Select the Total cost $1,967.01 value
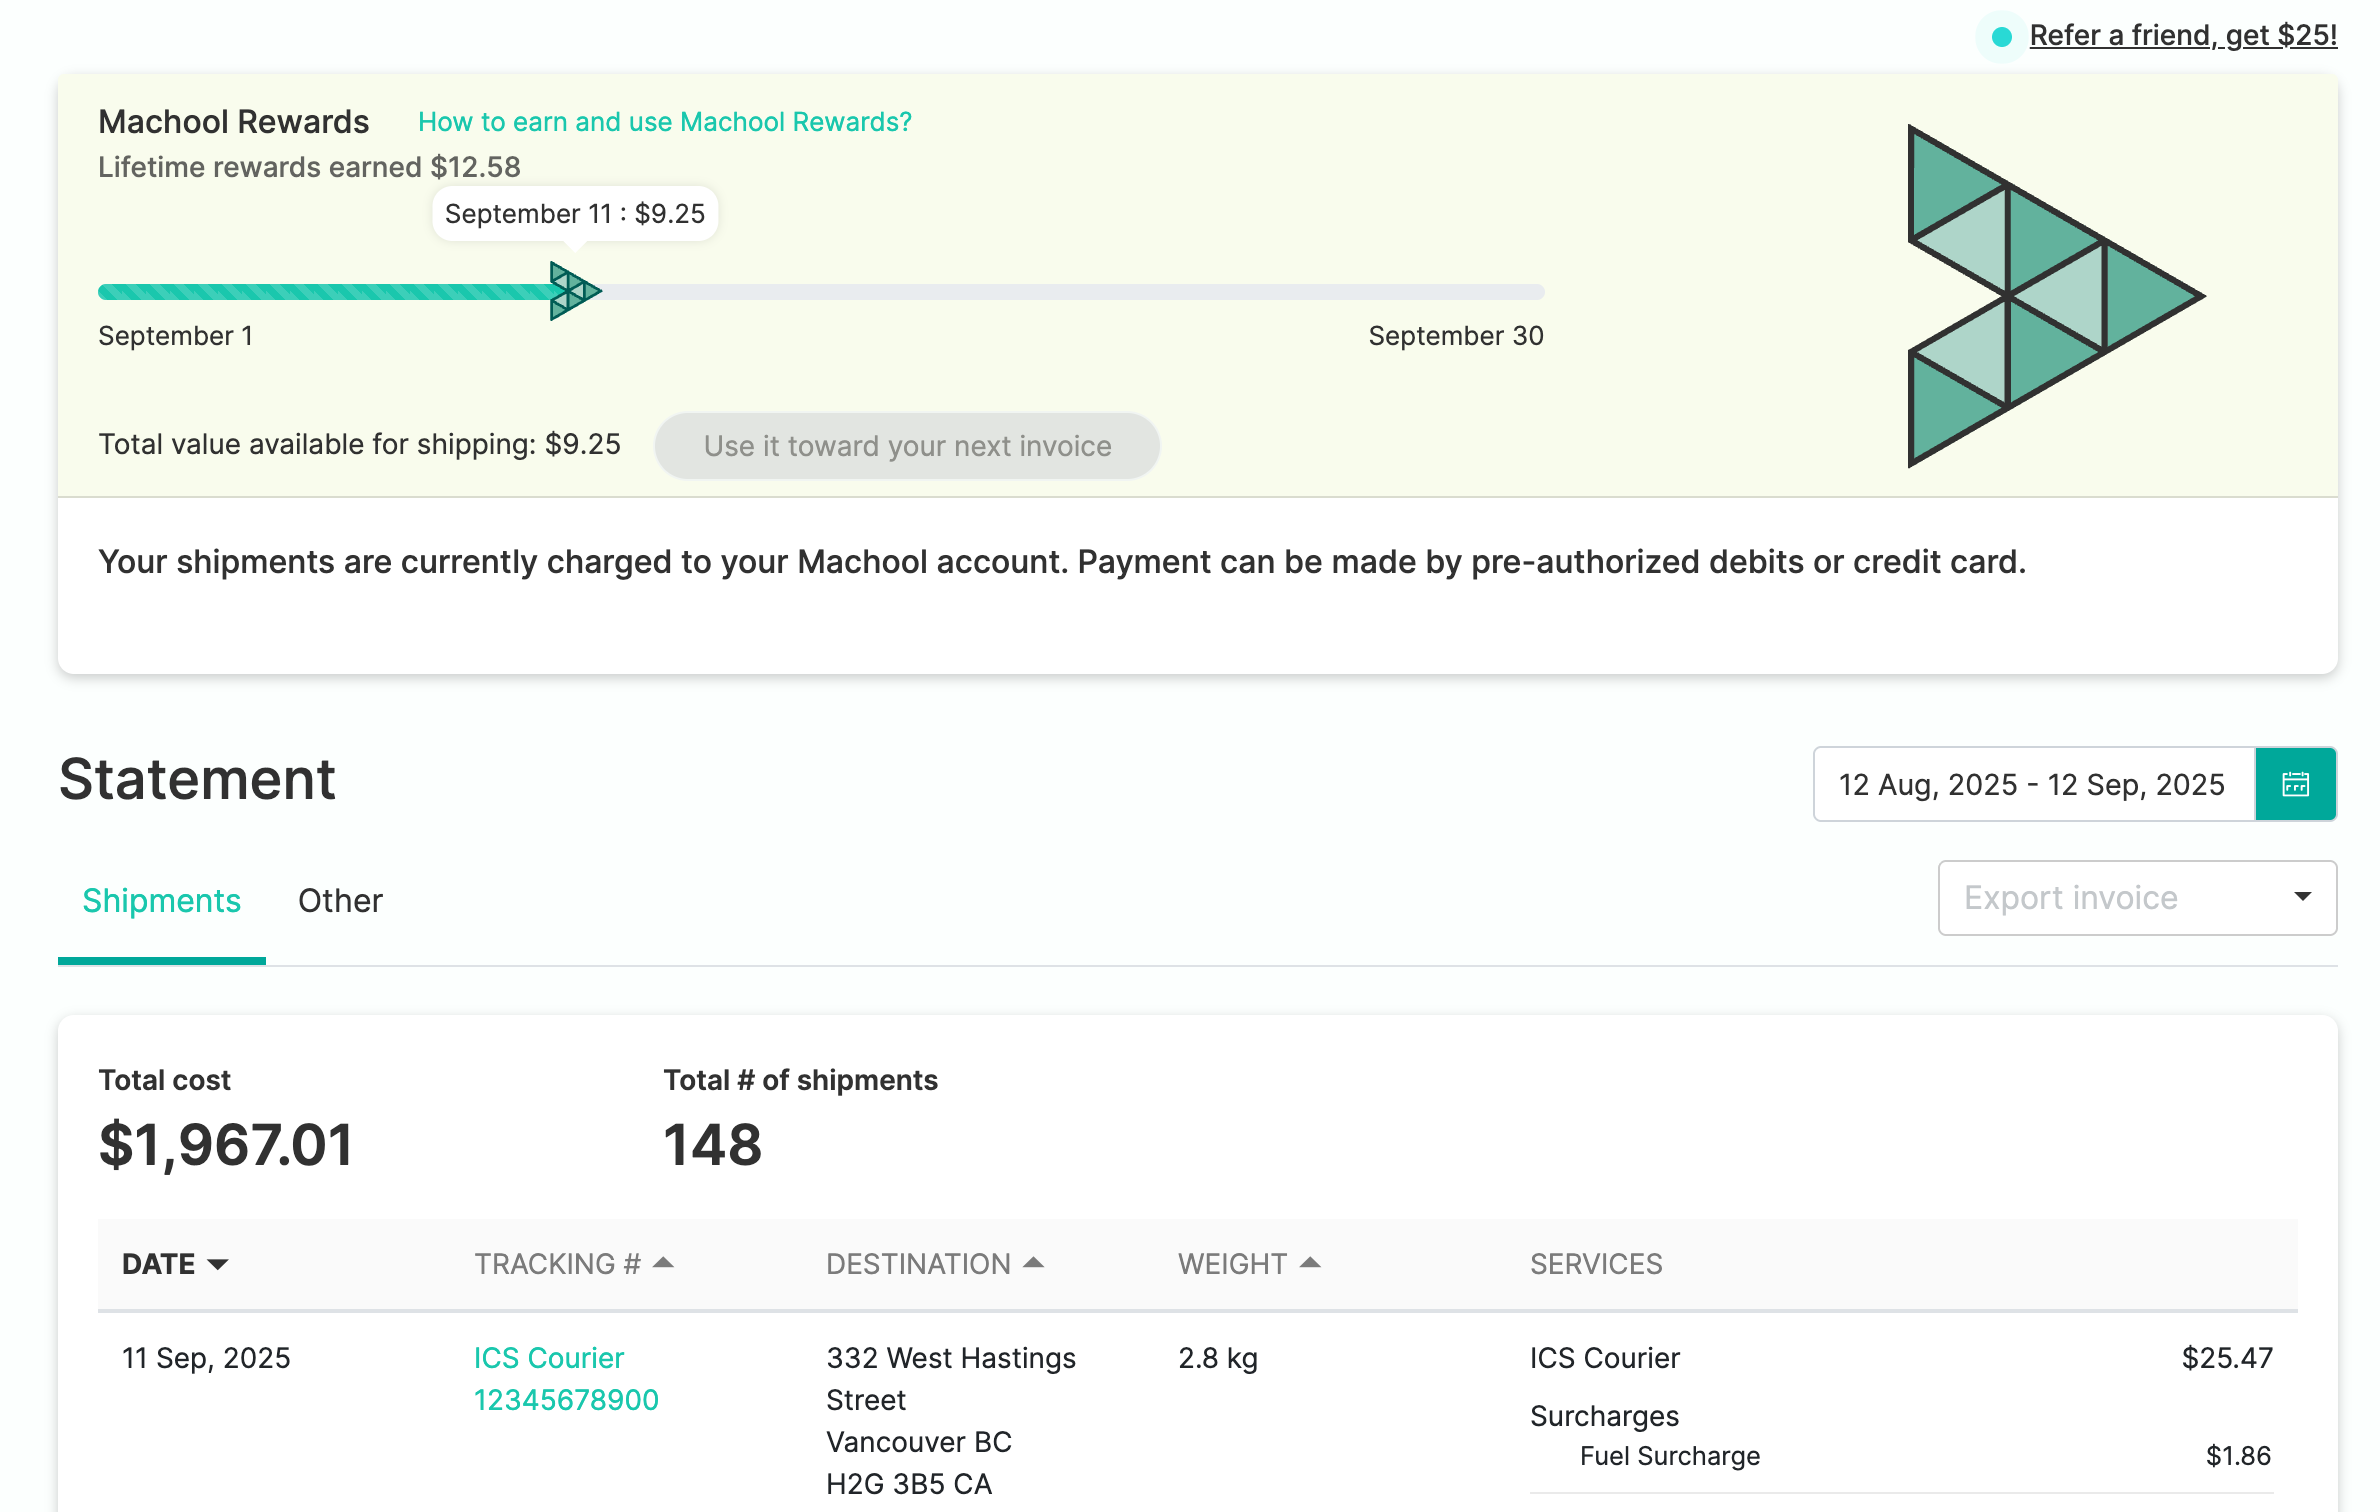2380x1512 pixels. click(226, 1145)
